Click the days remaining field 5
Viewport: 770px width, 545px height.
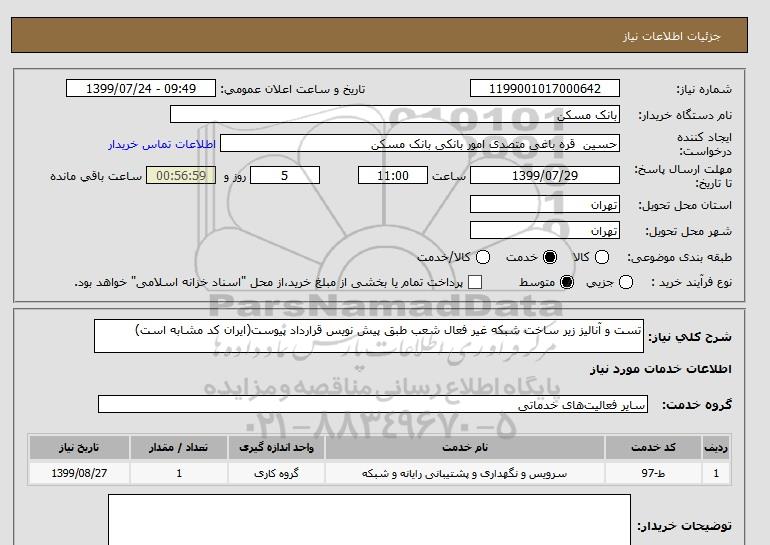click(285, 175)
